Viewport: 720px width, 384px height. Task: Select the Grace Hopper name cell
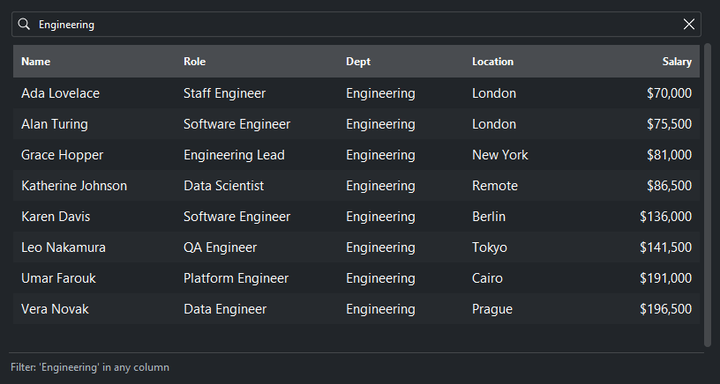pyautogui.click(x=62, y=155)
